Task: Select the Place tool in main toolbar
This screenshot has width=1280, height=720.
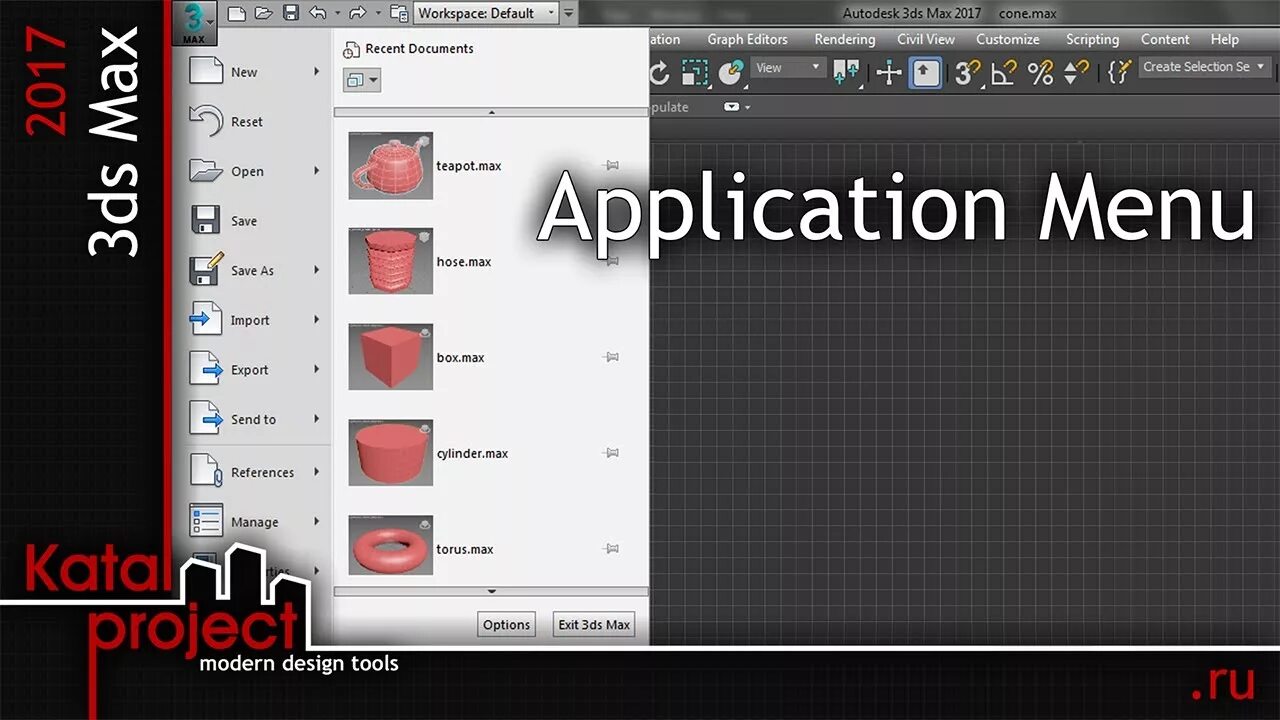Action: coord(733,72)
